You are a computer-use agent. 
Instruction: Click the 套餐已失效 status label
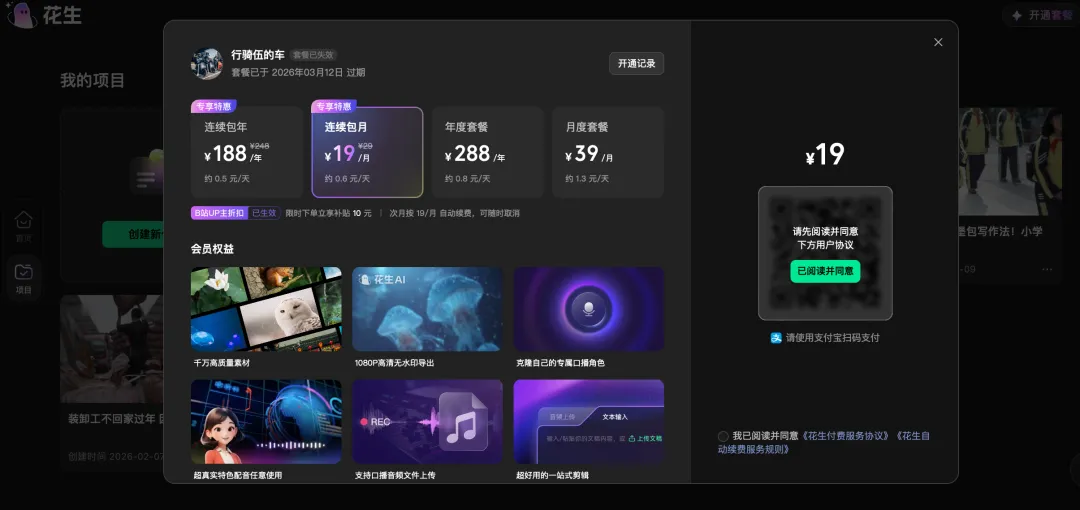click(x=313, y=55)
